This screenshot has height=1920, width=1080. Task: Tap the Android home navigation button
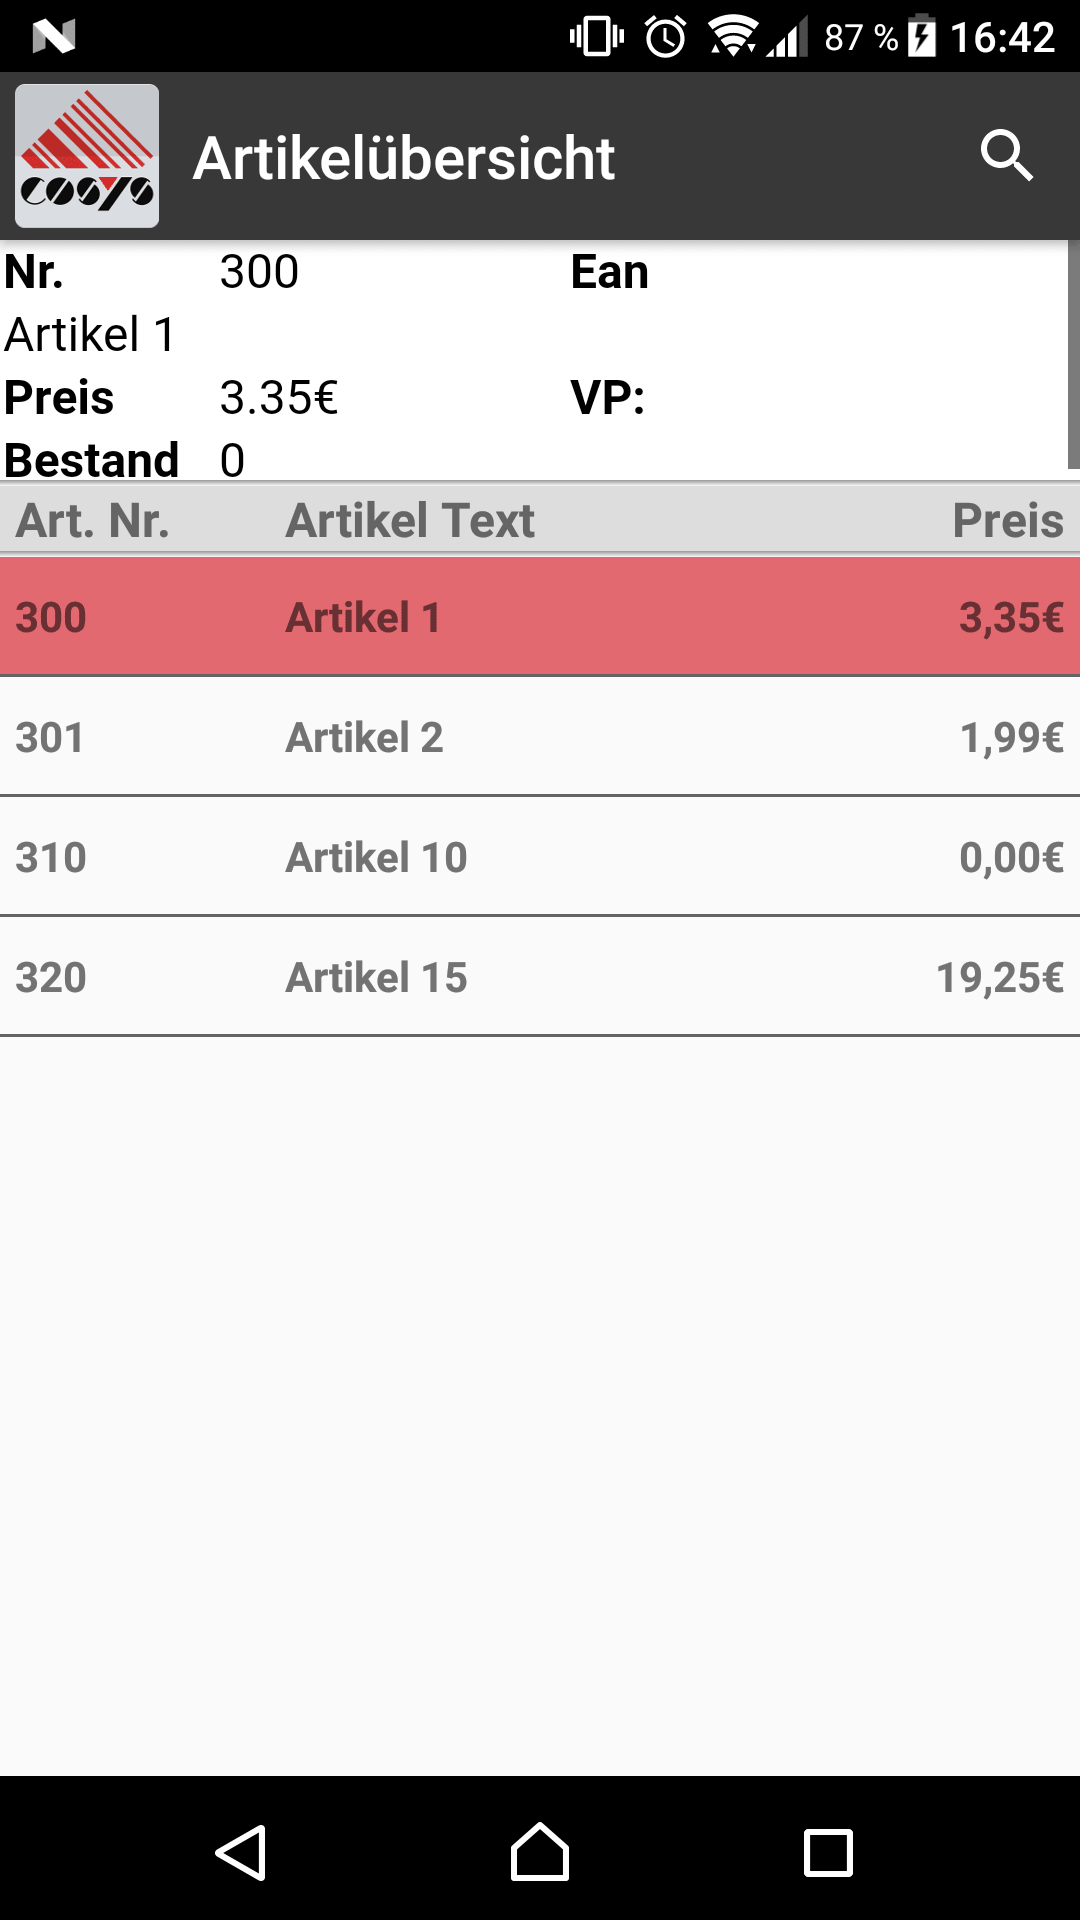(x=540, y=1852)
